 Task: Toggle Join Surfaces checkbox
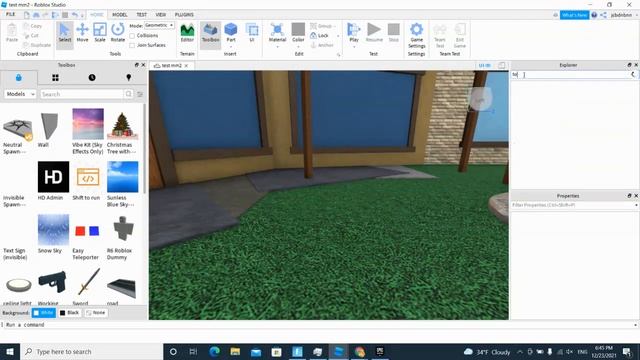click(132, 45)
